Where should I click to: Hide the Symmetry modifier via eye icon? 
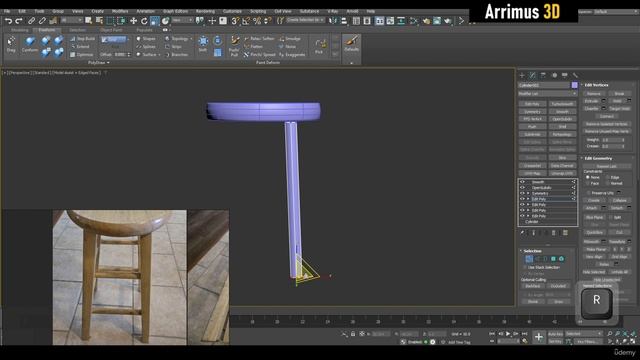[522, 193]
